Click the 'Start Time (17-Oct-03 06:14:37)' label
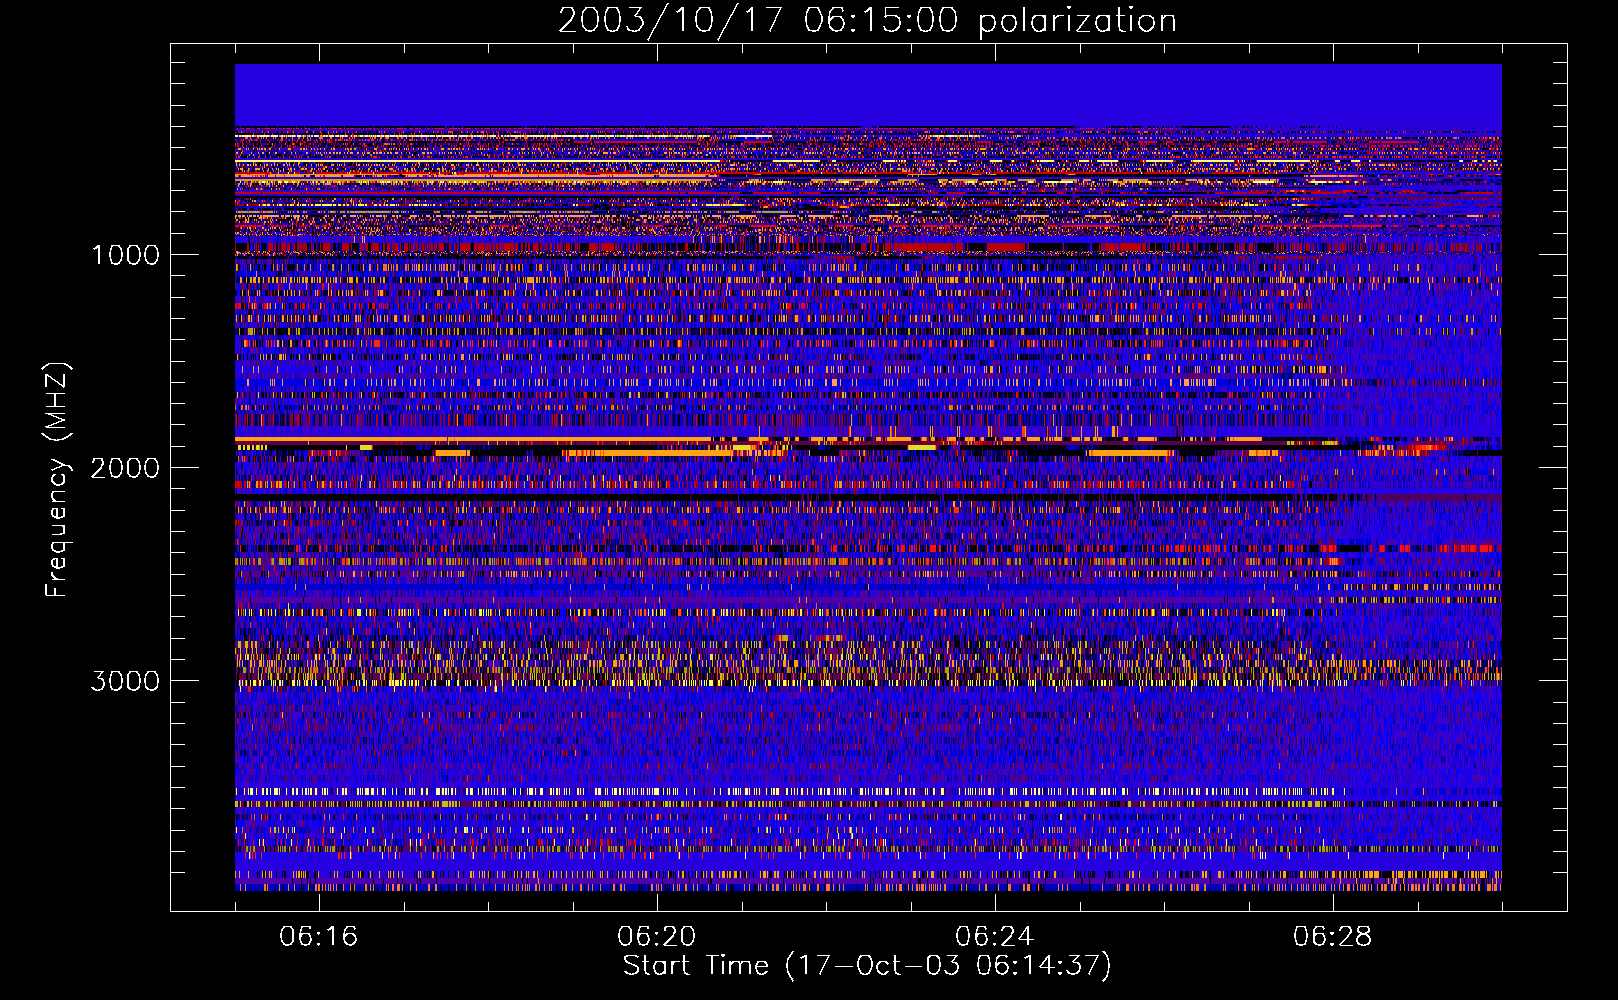The width and height of the screenshot is (1618, 1000). point(867,965)
